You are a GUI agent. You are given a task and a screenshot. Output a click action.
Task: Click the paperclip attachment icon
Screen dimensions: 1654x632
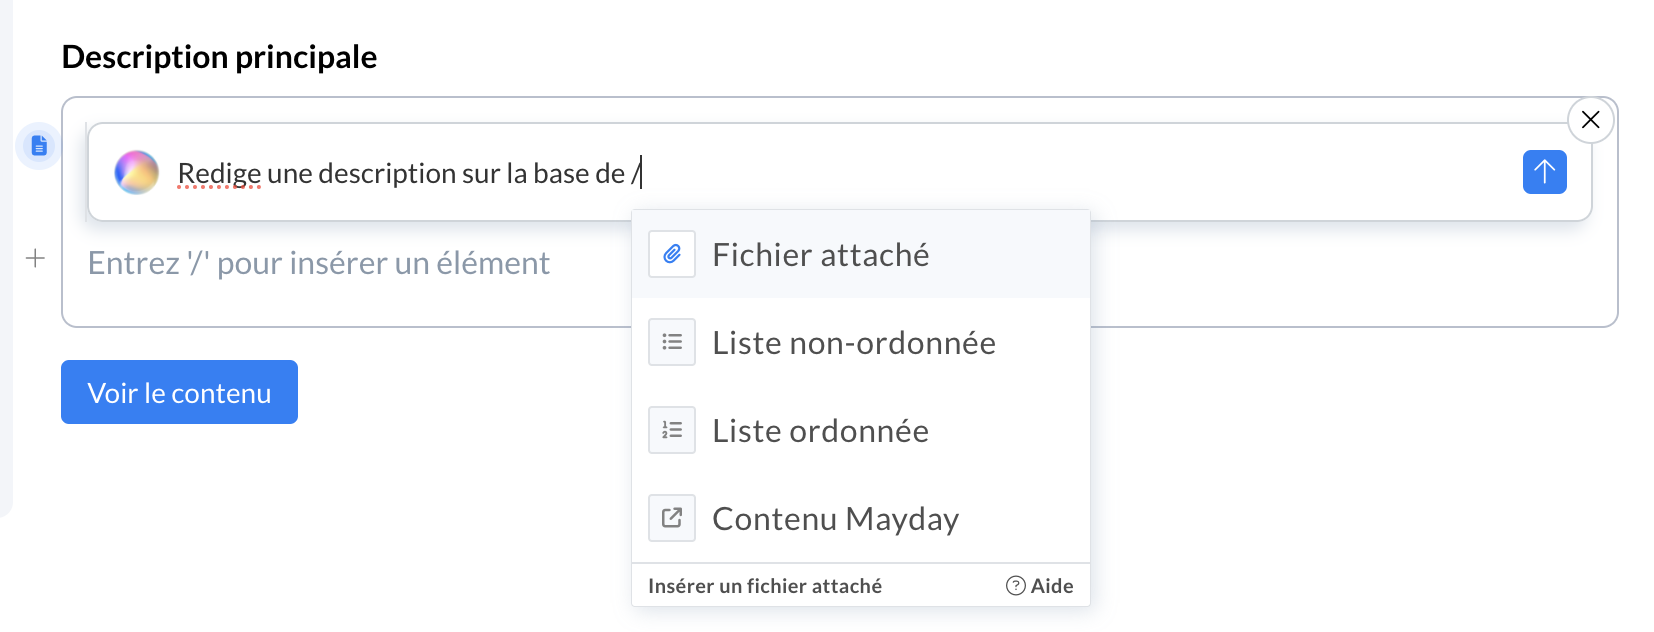(x=672, y=255)
